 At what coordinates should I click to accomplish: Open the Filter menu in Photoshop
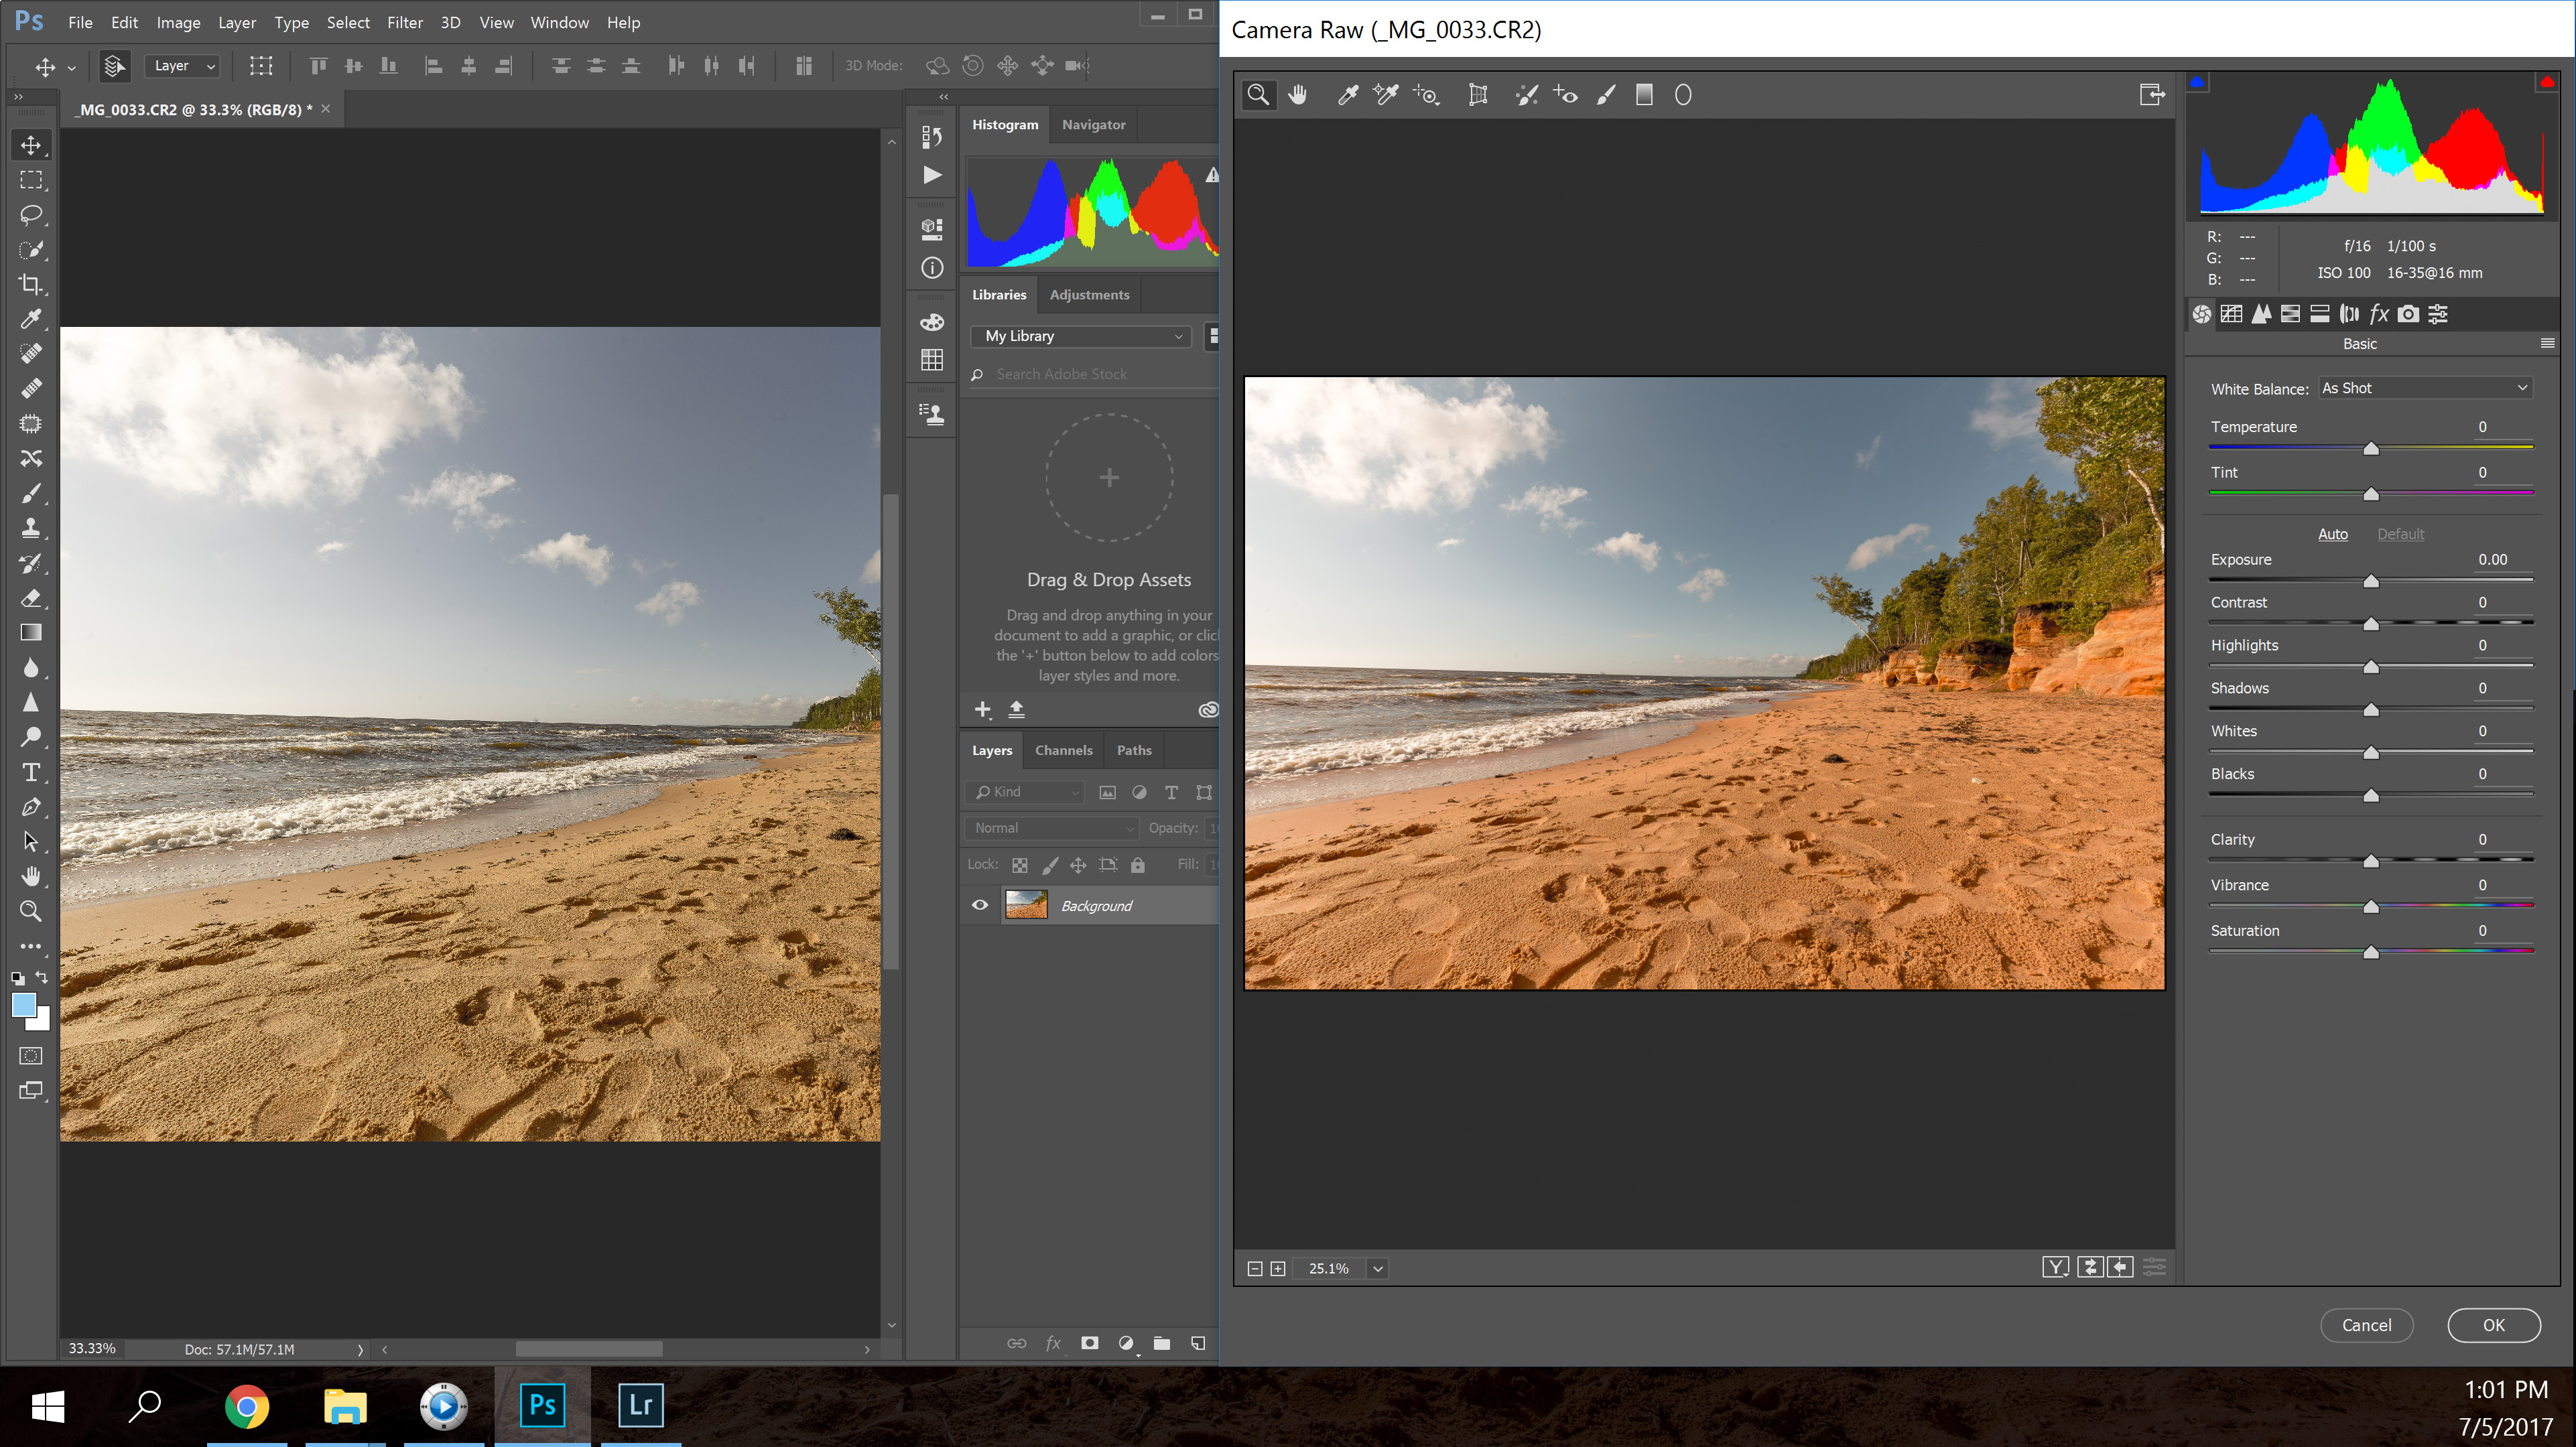point(405,22)
